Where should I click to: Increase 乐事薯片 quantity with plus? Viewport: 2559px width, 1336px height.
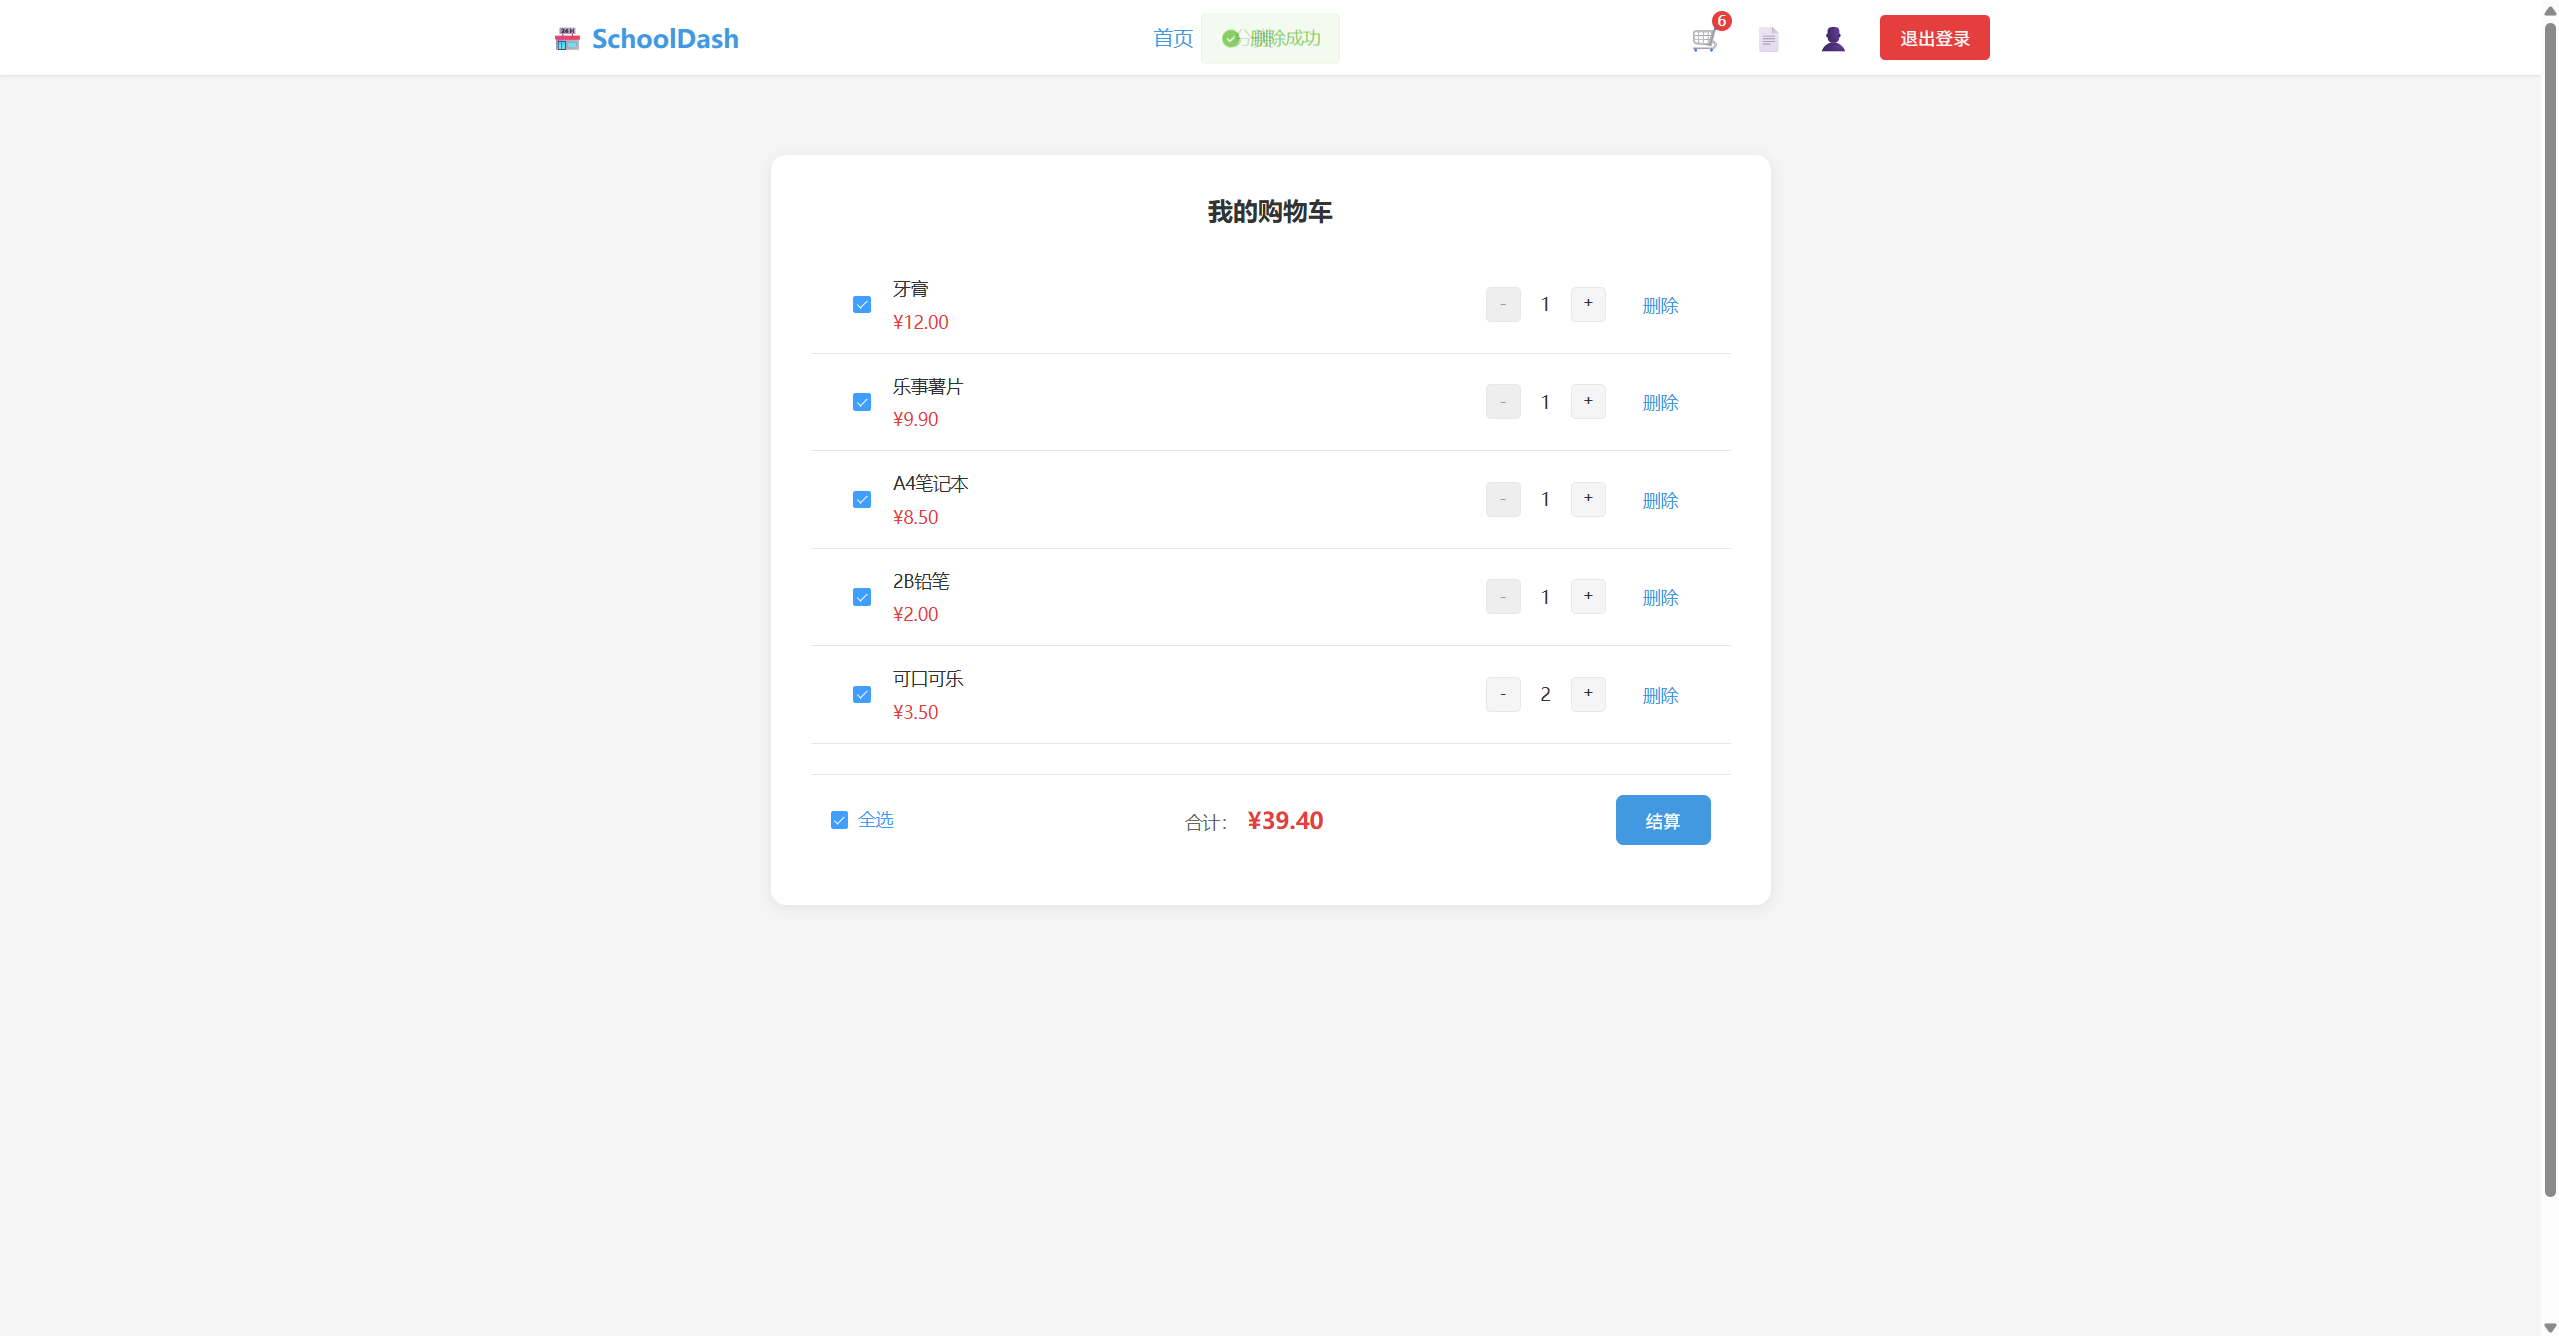coord(1587,402)
